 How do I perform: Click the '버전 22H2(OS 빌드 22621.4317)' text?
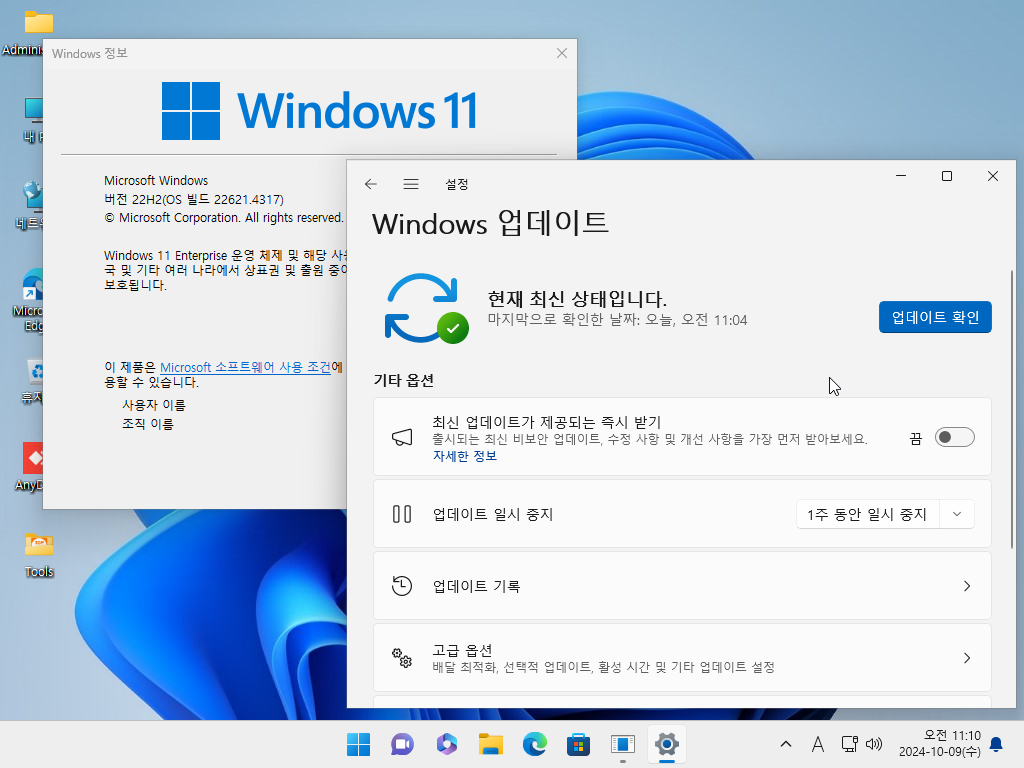point(194,199)
